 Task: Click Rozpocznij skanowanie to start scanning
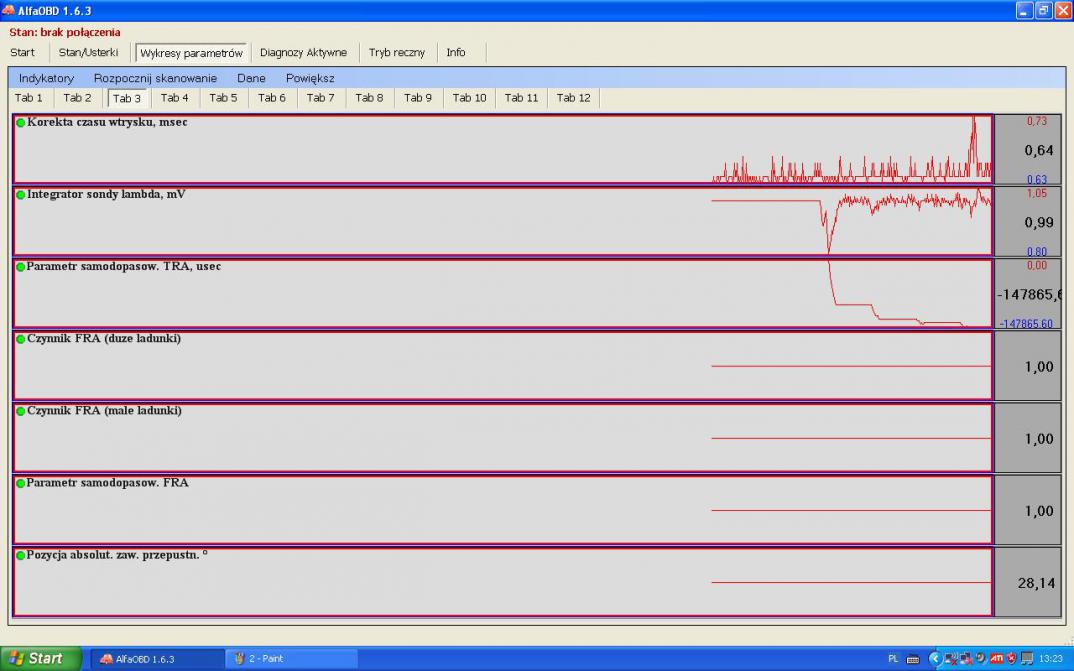[155, 78]
